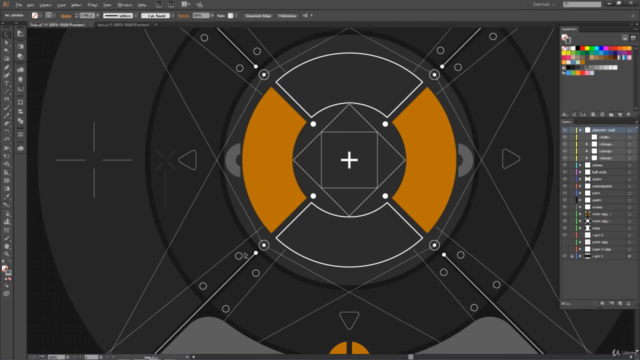Select the Paintbrush tool

pos(7,108)
